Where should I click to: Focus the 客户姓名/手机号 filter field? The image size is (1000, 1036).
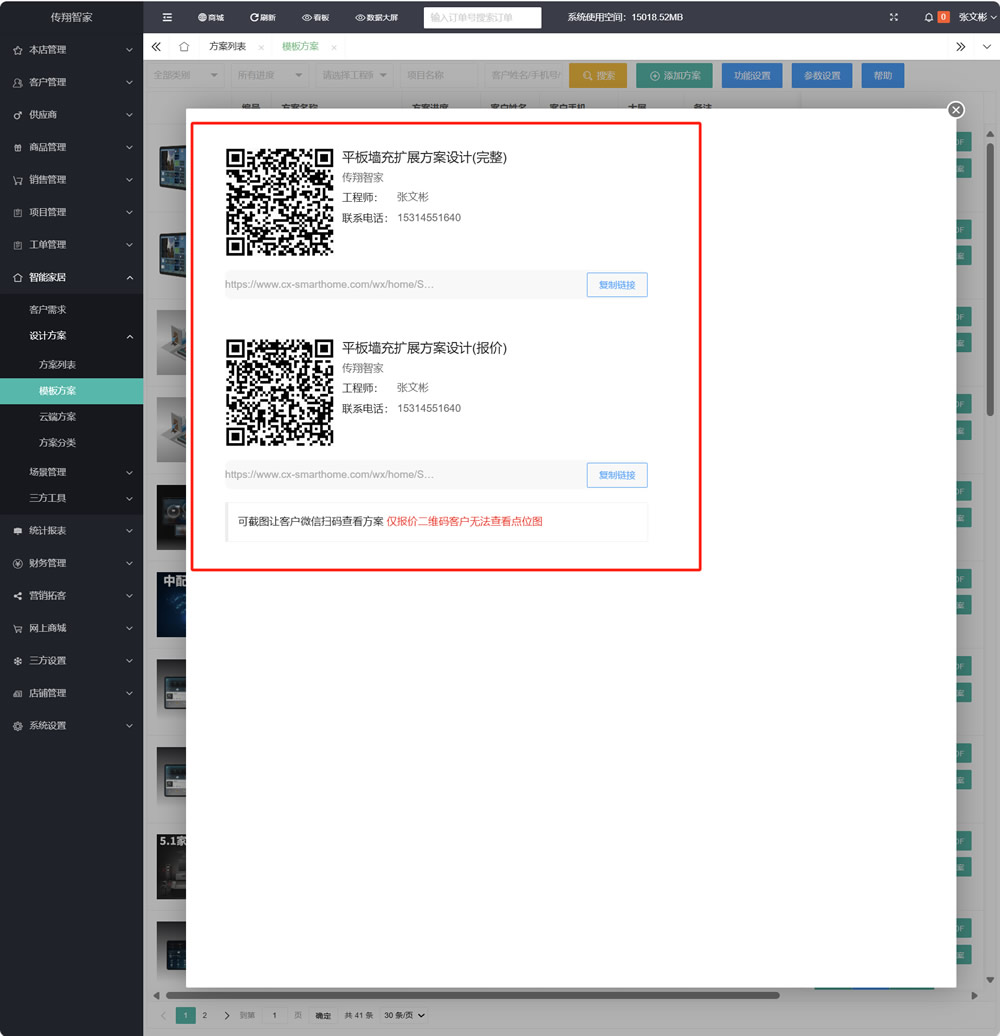point(524,75)
